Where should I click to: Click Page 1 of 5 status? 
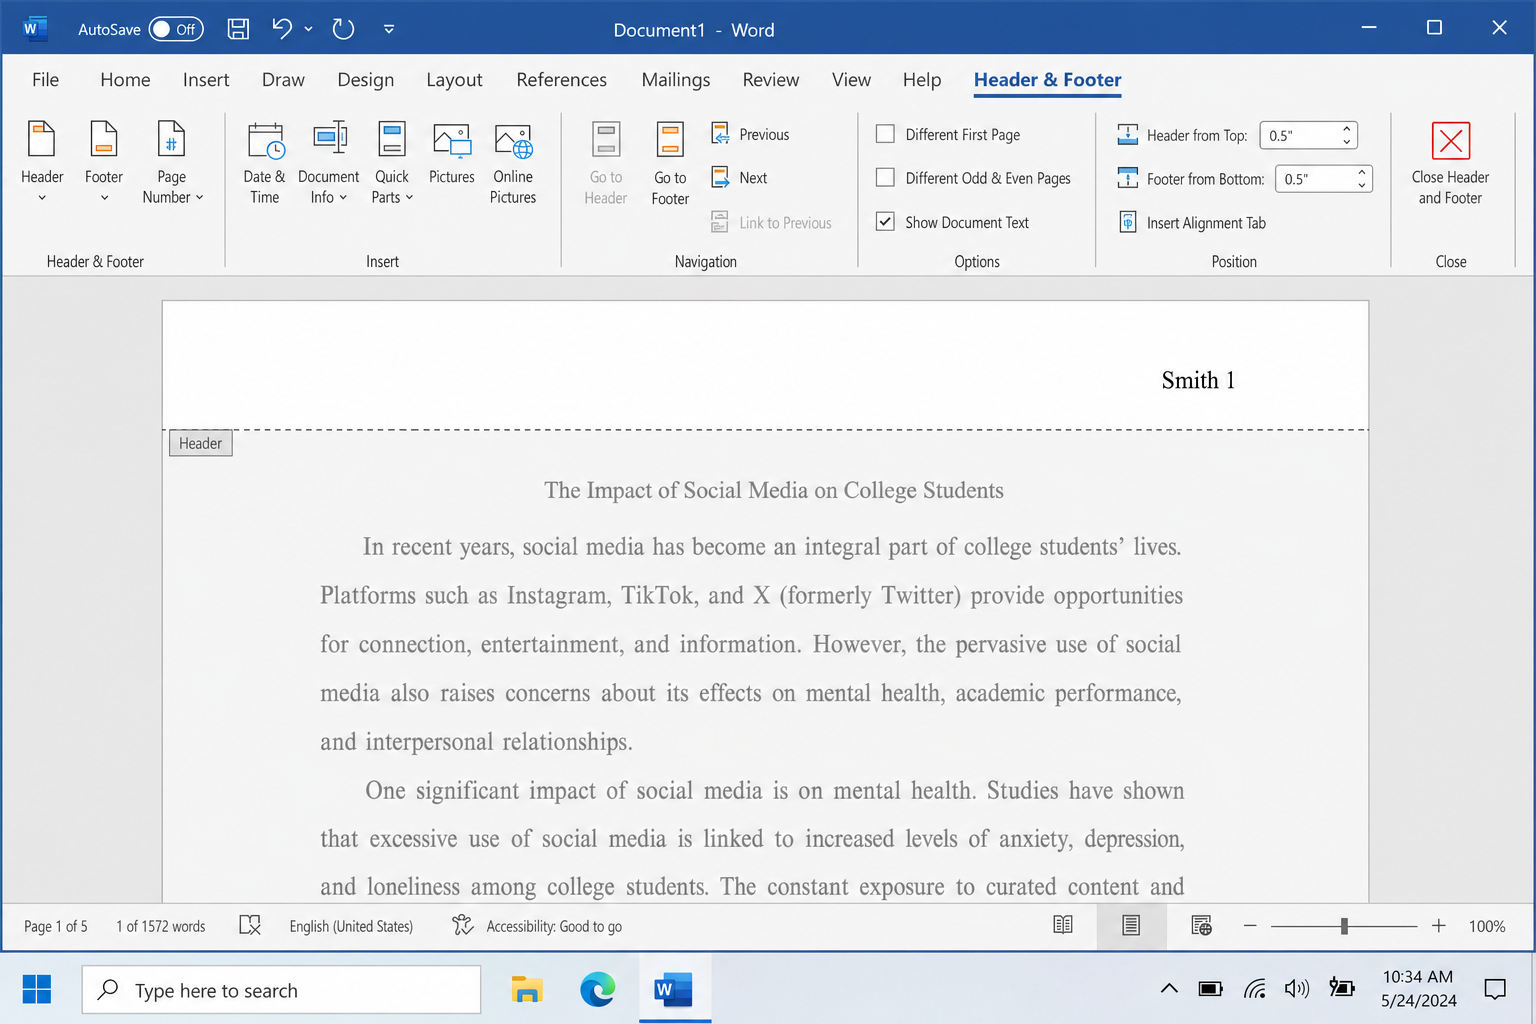coord(56,926)
